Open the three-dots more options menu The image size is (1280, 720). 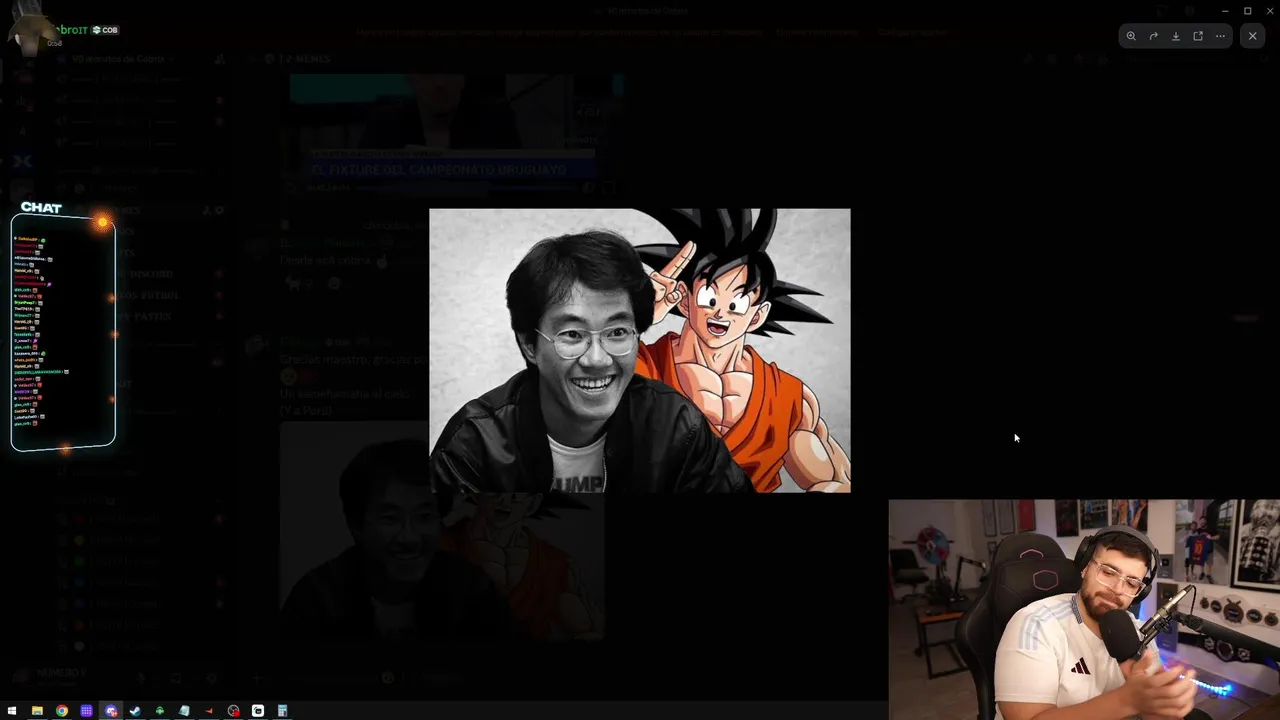point(1220,36)
